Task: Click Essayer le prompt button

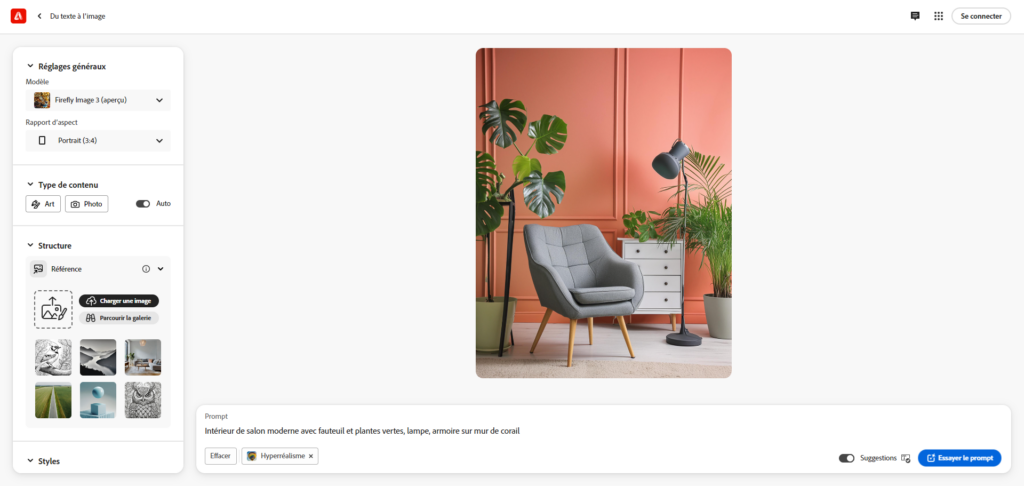Action: [959, 458]
